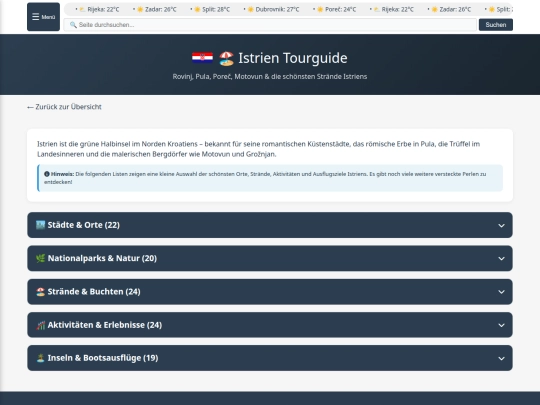Image resolution: width=540 pixels, height=405 pixels.
Task: Click the sun icon beside Dubrovnik: 27°C
Action: click(x=251, y=9)
